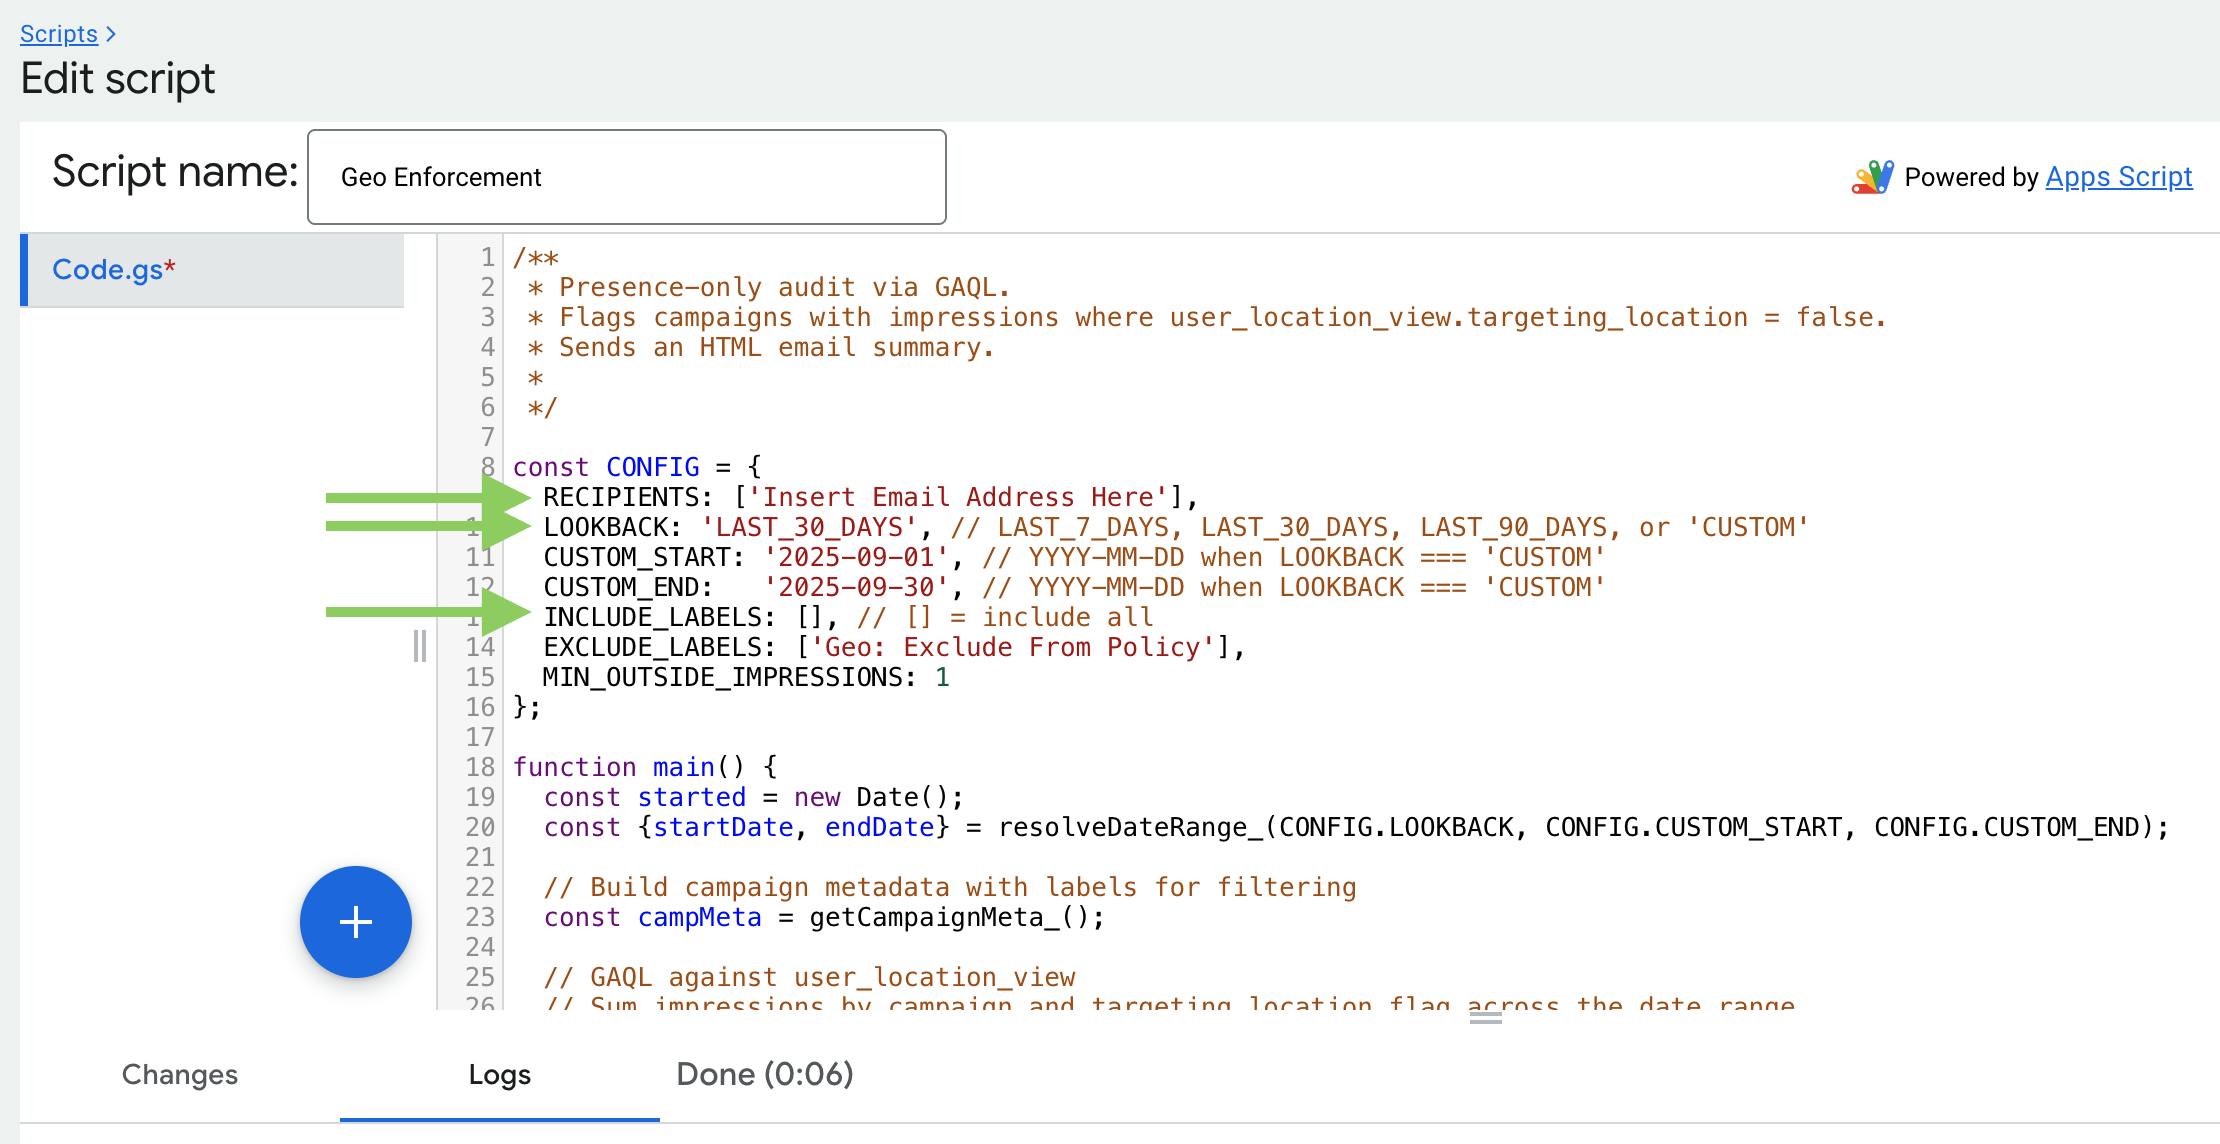Click the 'LAST_30_DAYS' lookback value
Image resolution: width=2220 pixels, height=1144 pixels.
click(809, 527)
